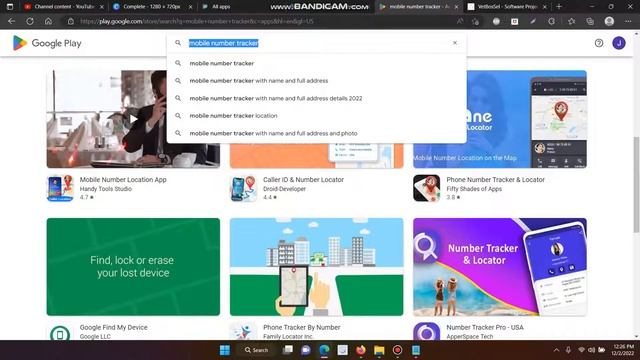
Task: Play the Mobile Number Location App video preview
Action: pos(133,119)
